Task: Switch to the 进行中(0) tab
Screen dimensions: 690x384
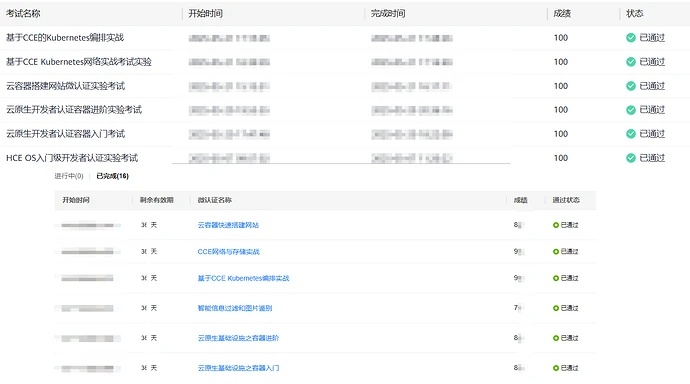Action: 69,176
